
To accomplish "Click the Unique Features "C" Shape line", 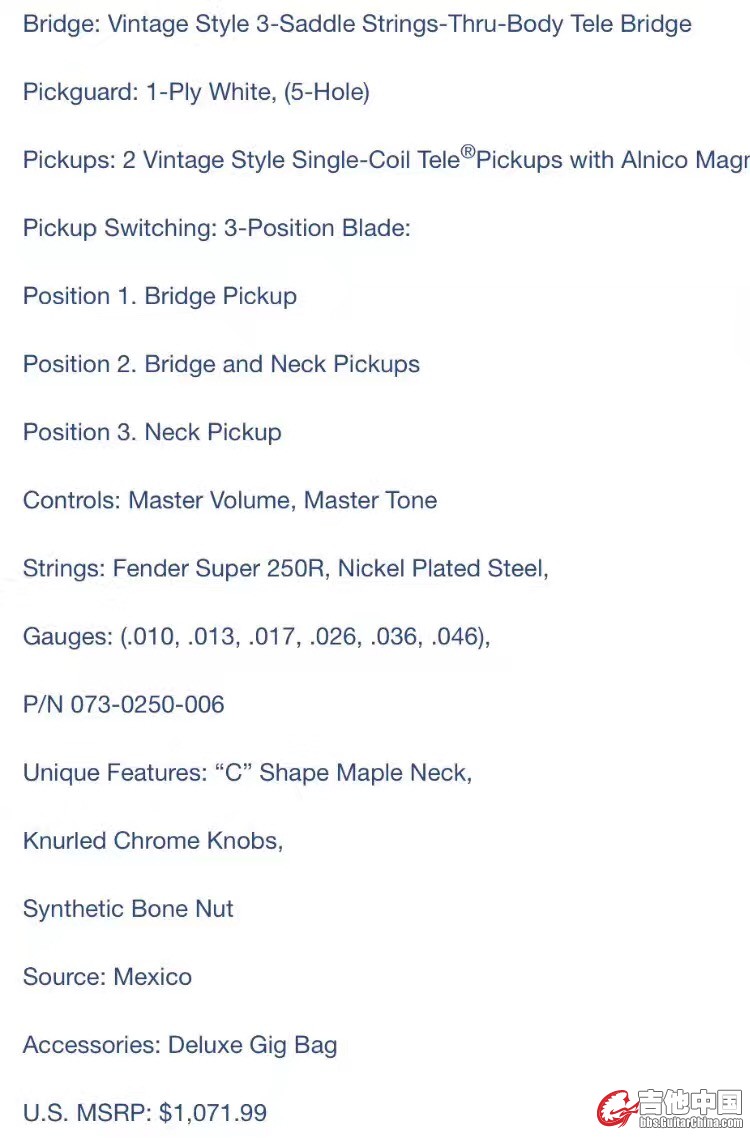I will 248,772.
